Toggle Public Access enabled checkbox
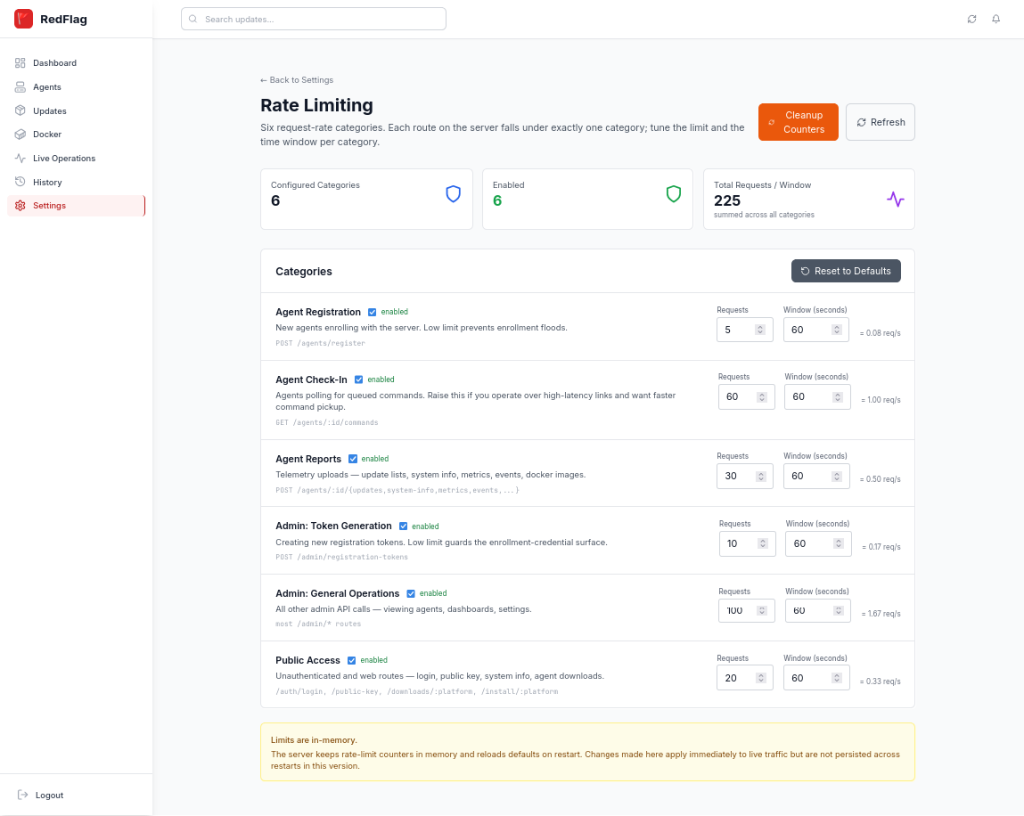This screenshot has width=1024, height=816. pyautogui.click(x=351, y=660)
